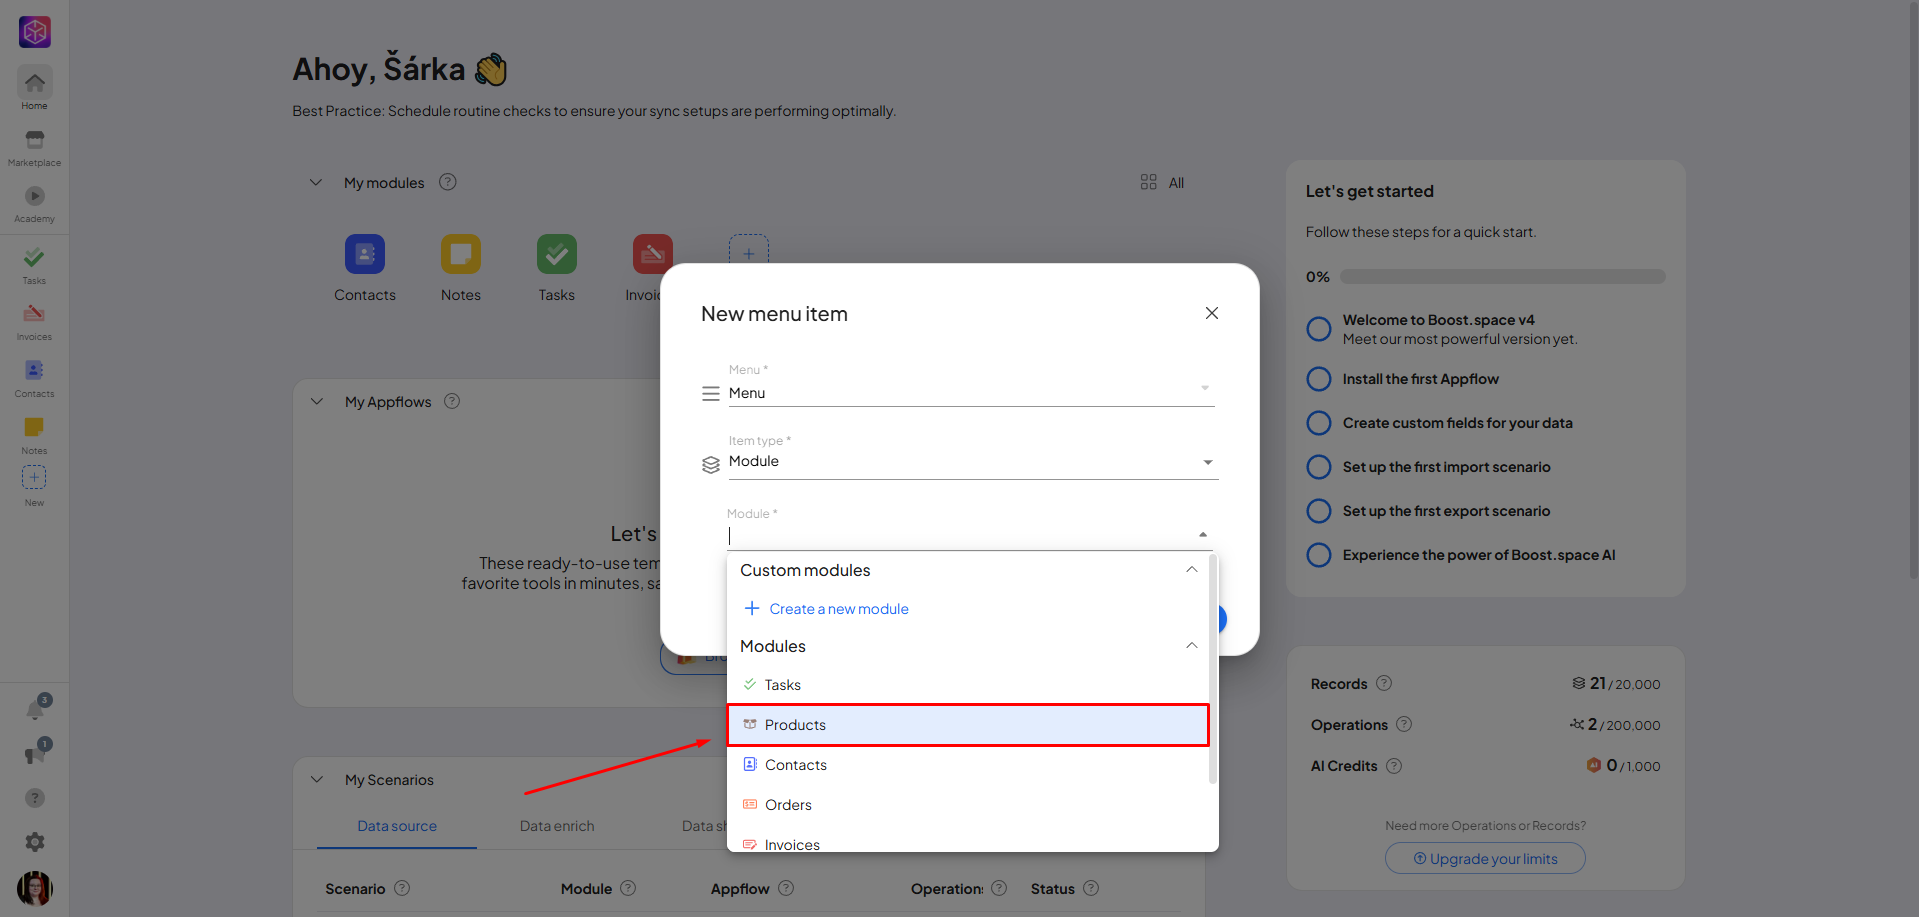
Task: Open the Menu dropdown in dialog
Action: [971, 393]
